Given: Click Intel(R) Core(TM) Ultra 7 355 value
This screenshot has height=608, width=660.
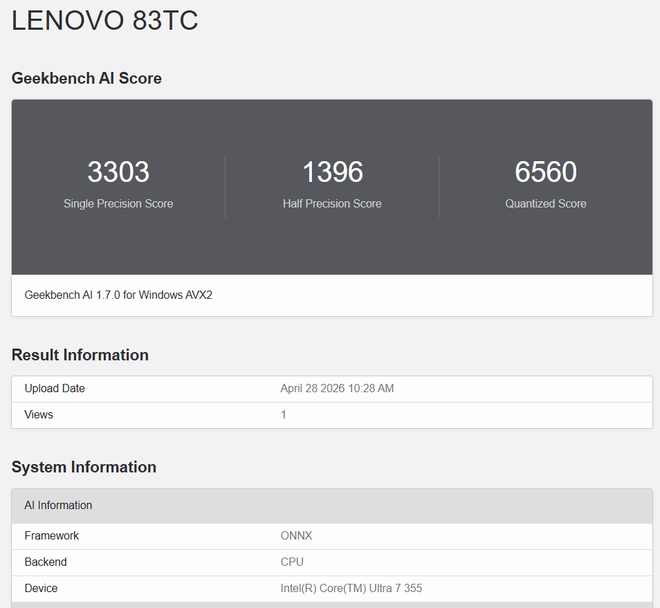Looking at the screenshot, I should pos(351,588).
